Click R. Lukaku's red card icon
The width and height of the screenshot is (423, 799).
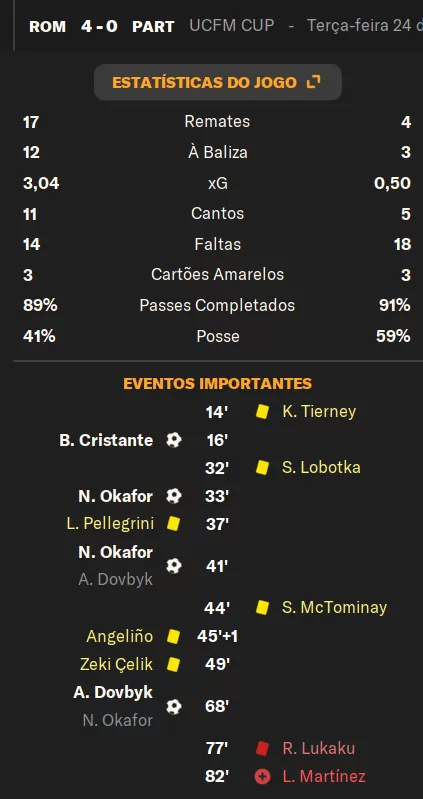(x=262, y=748)
